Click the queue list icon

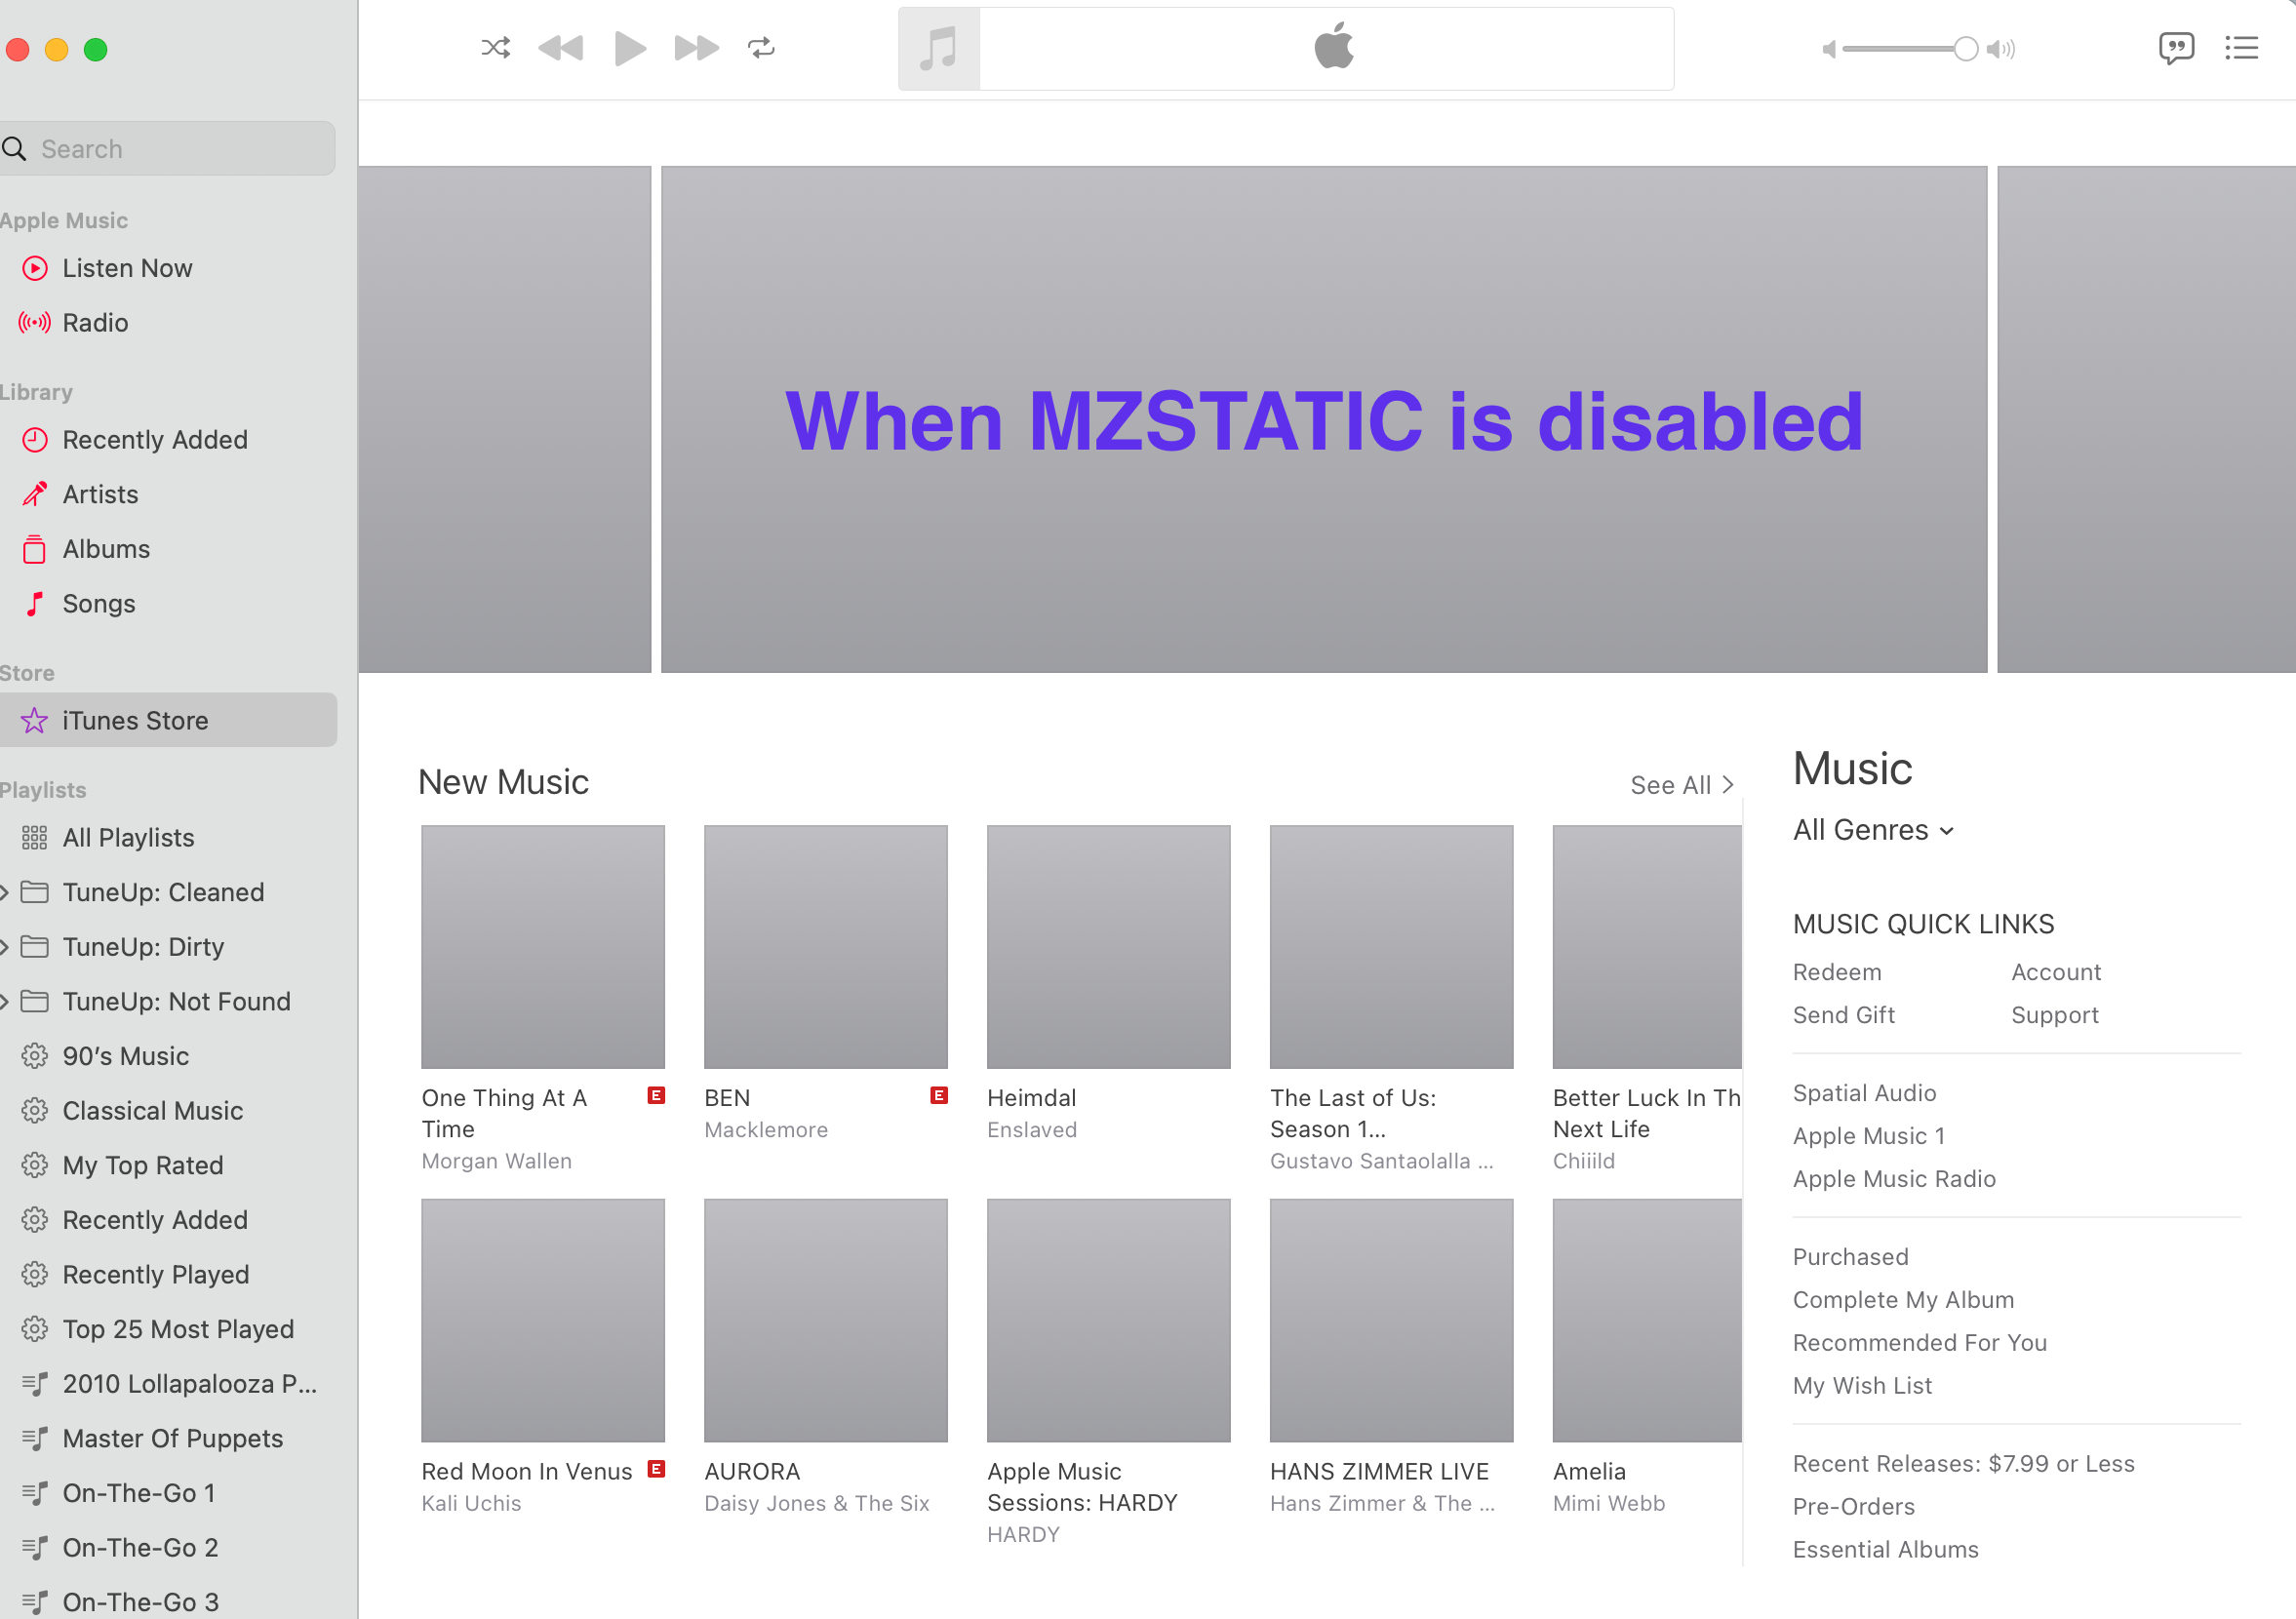tap(2241, 48)
